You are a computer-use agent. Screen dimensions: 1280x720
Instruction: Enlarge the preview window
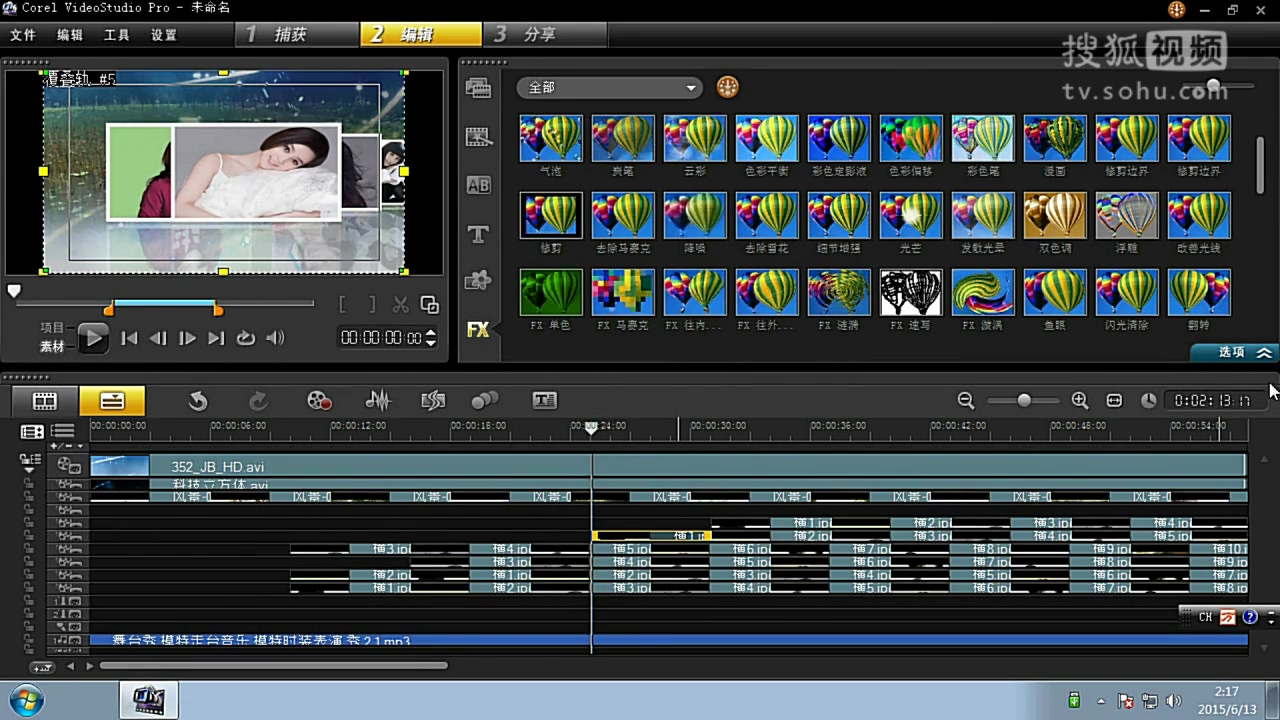pyautogui.click(x=430, y=305)
